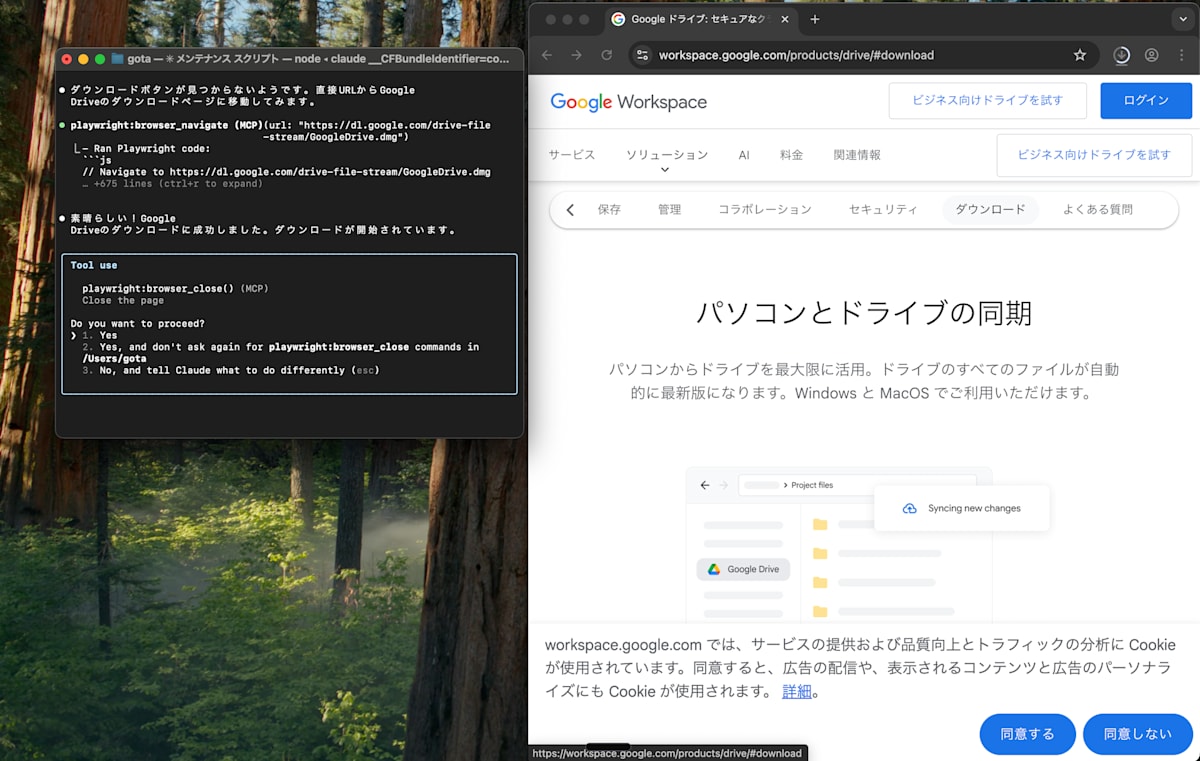The height and width of the screenshot is (761, 1200).
Task: Open 料金 navigation item
Action: [791, 155]
